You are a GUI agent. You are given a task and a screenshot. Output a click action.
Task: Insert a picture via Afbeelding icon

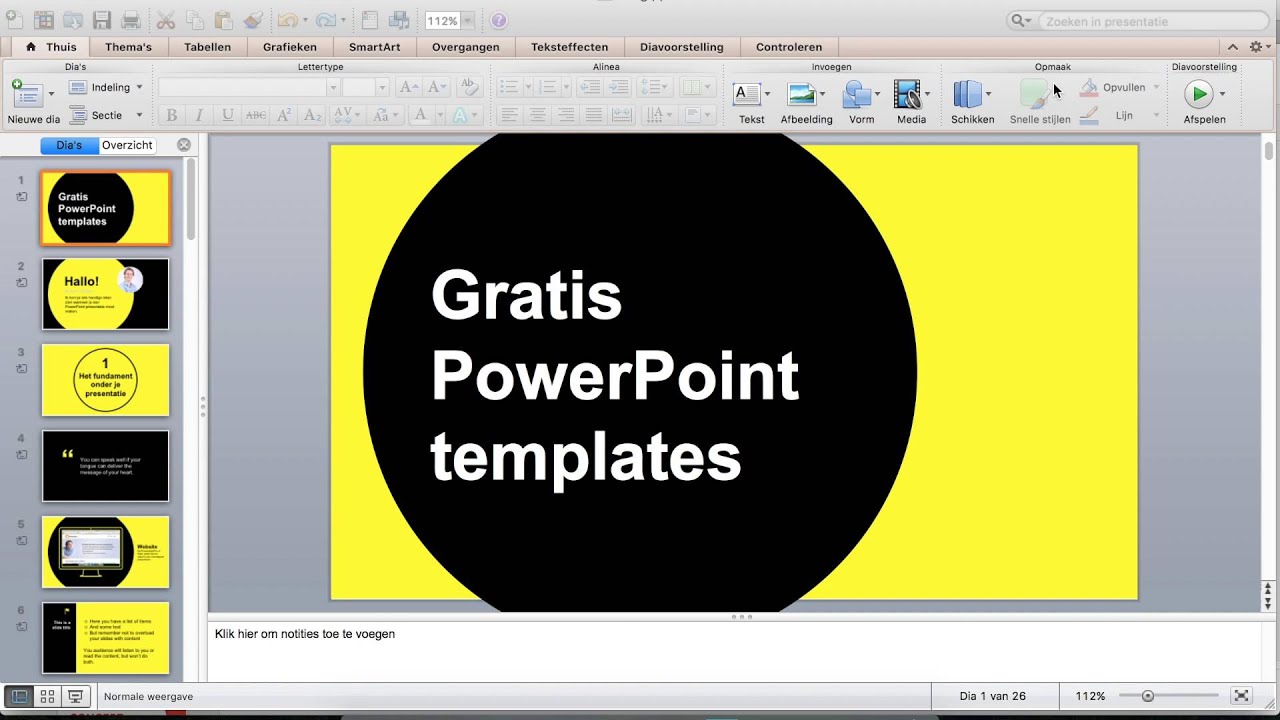(x=801, y=95)
